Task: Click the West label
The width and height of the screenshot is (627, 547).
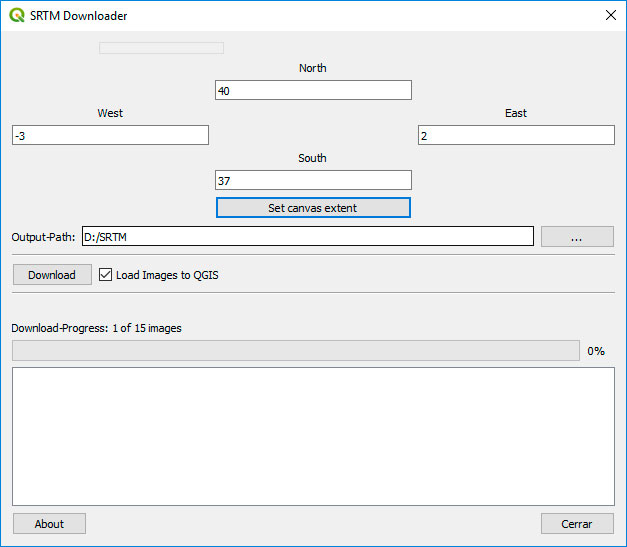Action: pyautogui.click(x=110, y=113)
